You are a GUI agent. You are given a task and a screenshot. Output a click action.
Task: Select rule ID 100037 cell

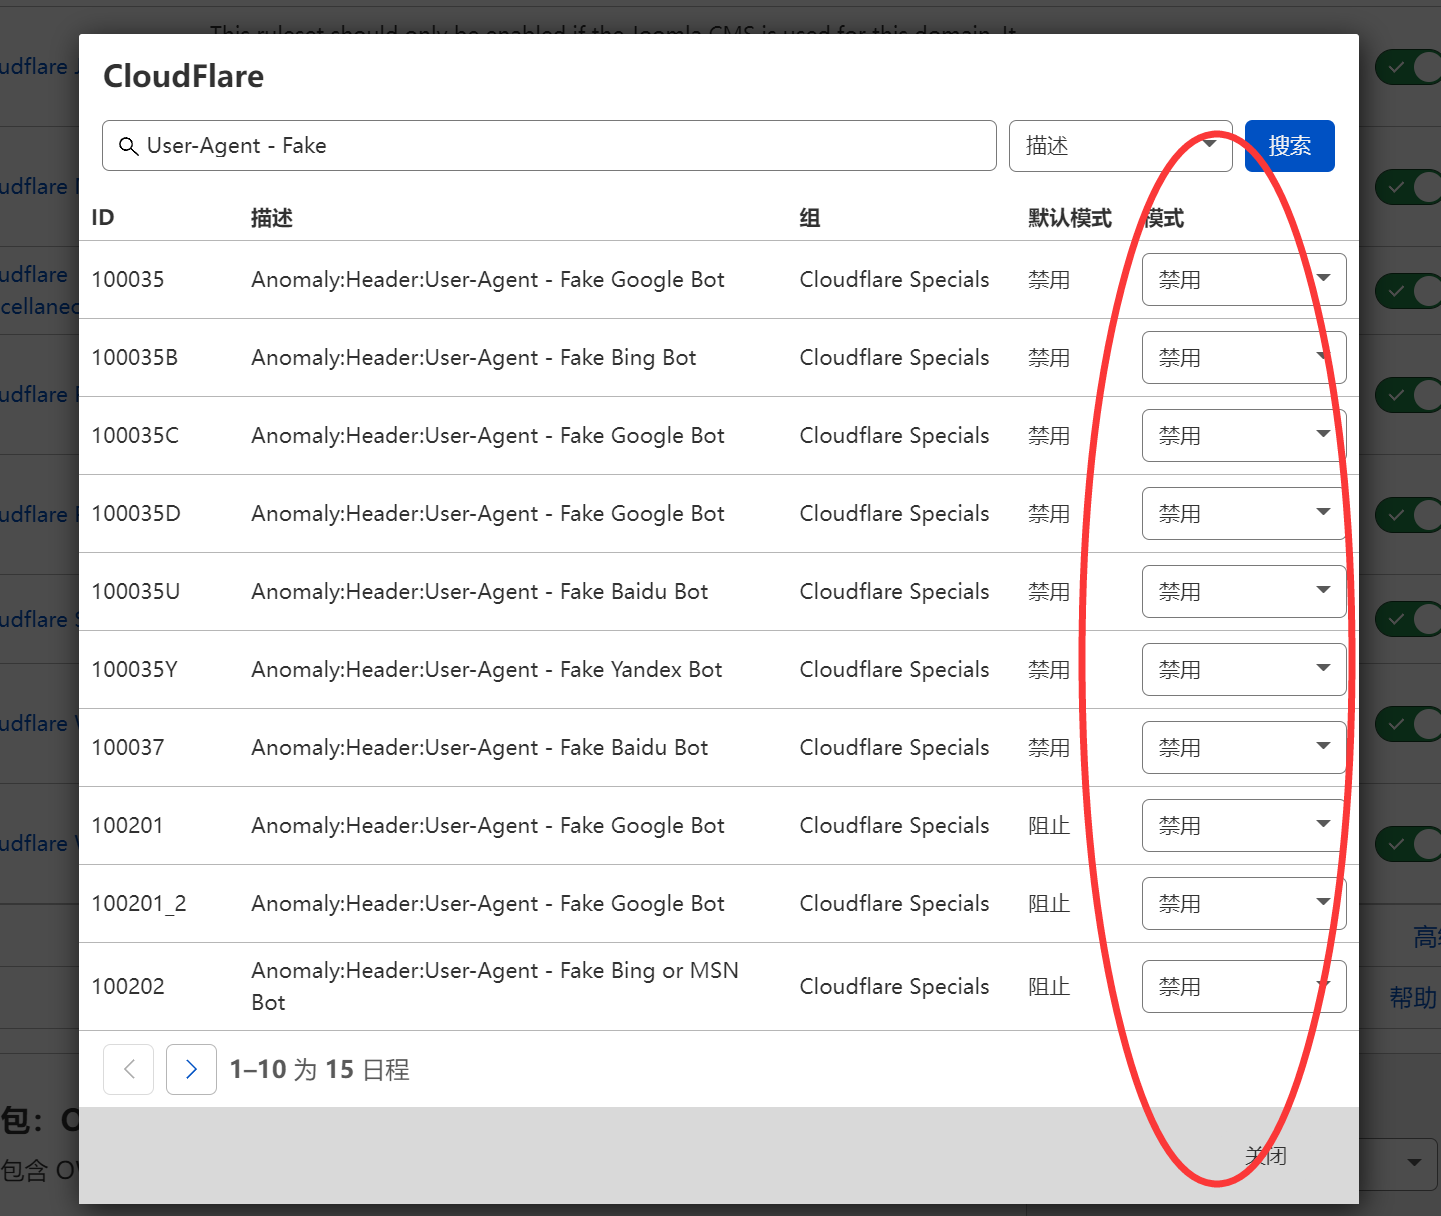128,747
